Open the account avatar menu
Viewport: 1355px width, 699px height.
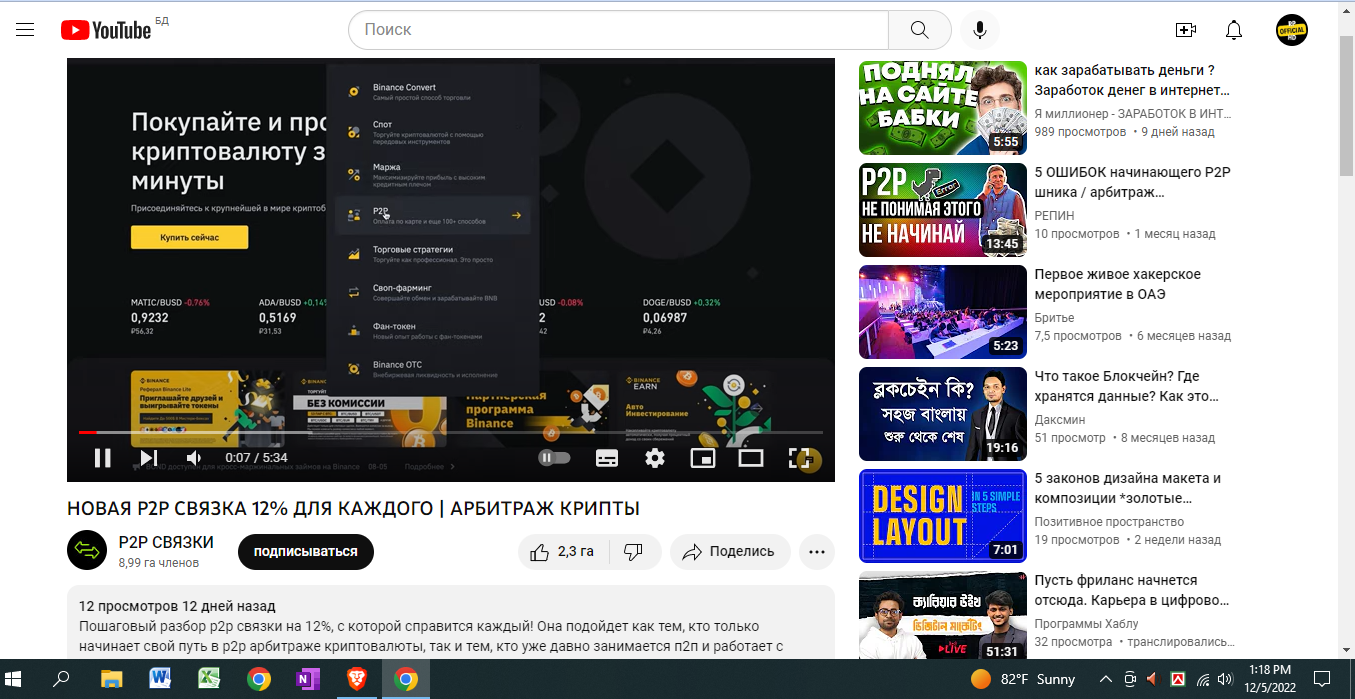(x=1292, y=30)
